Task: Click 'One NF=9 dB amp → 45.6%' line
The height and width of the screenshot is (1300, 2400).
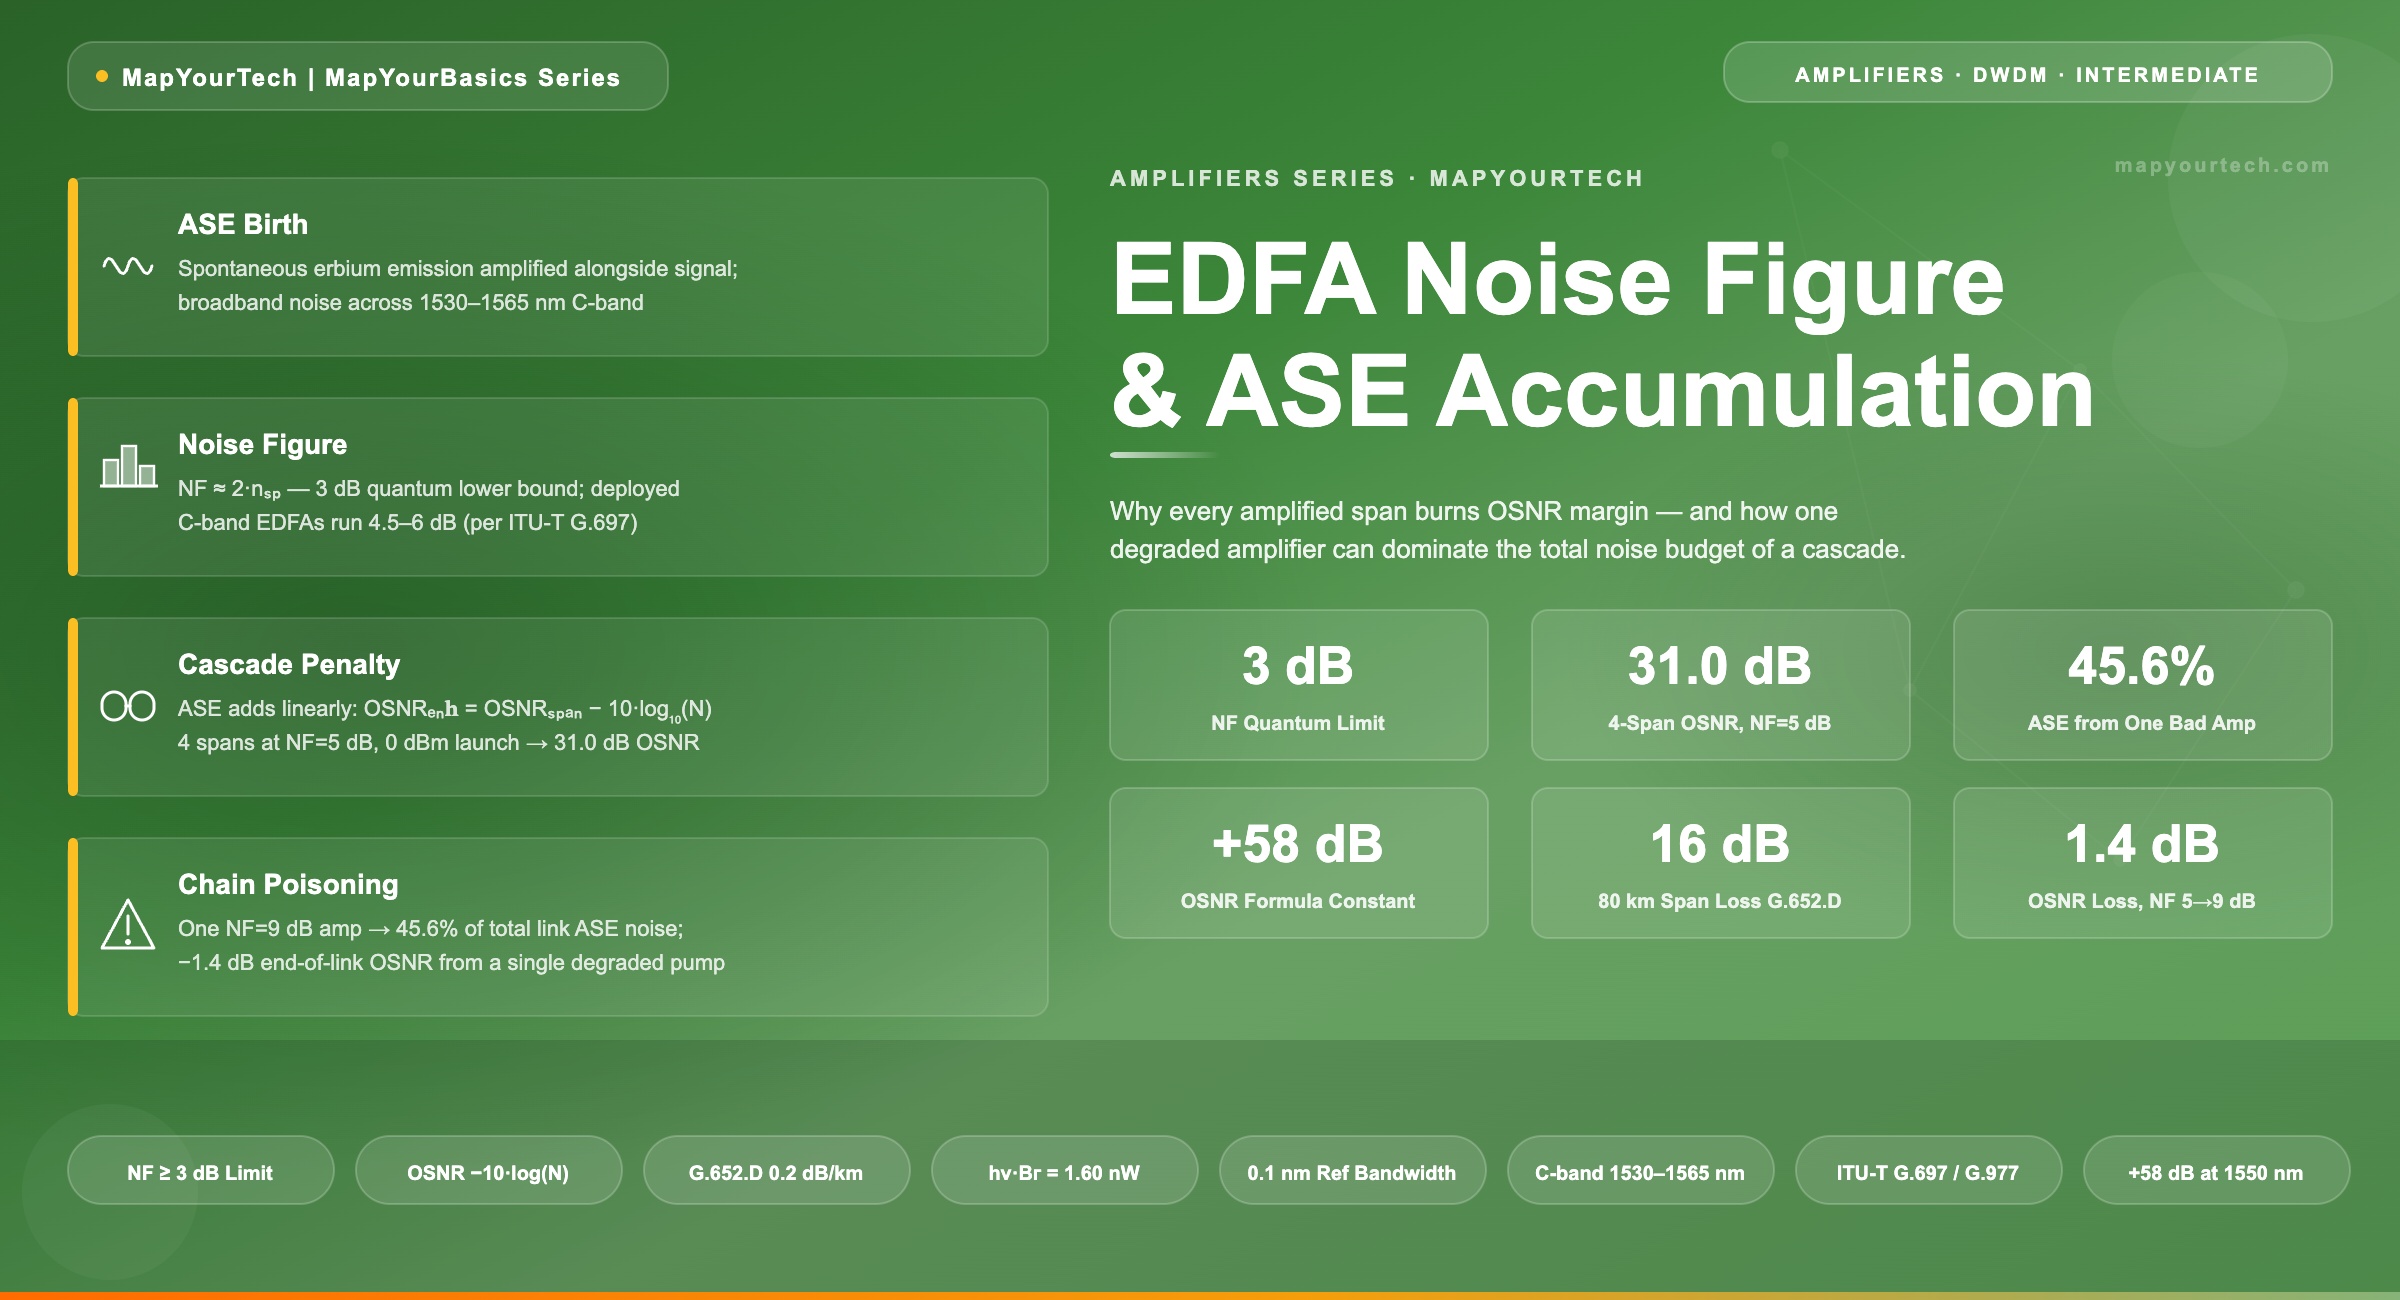Action: 431,928
